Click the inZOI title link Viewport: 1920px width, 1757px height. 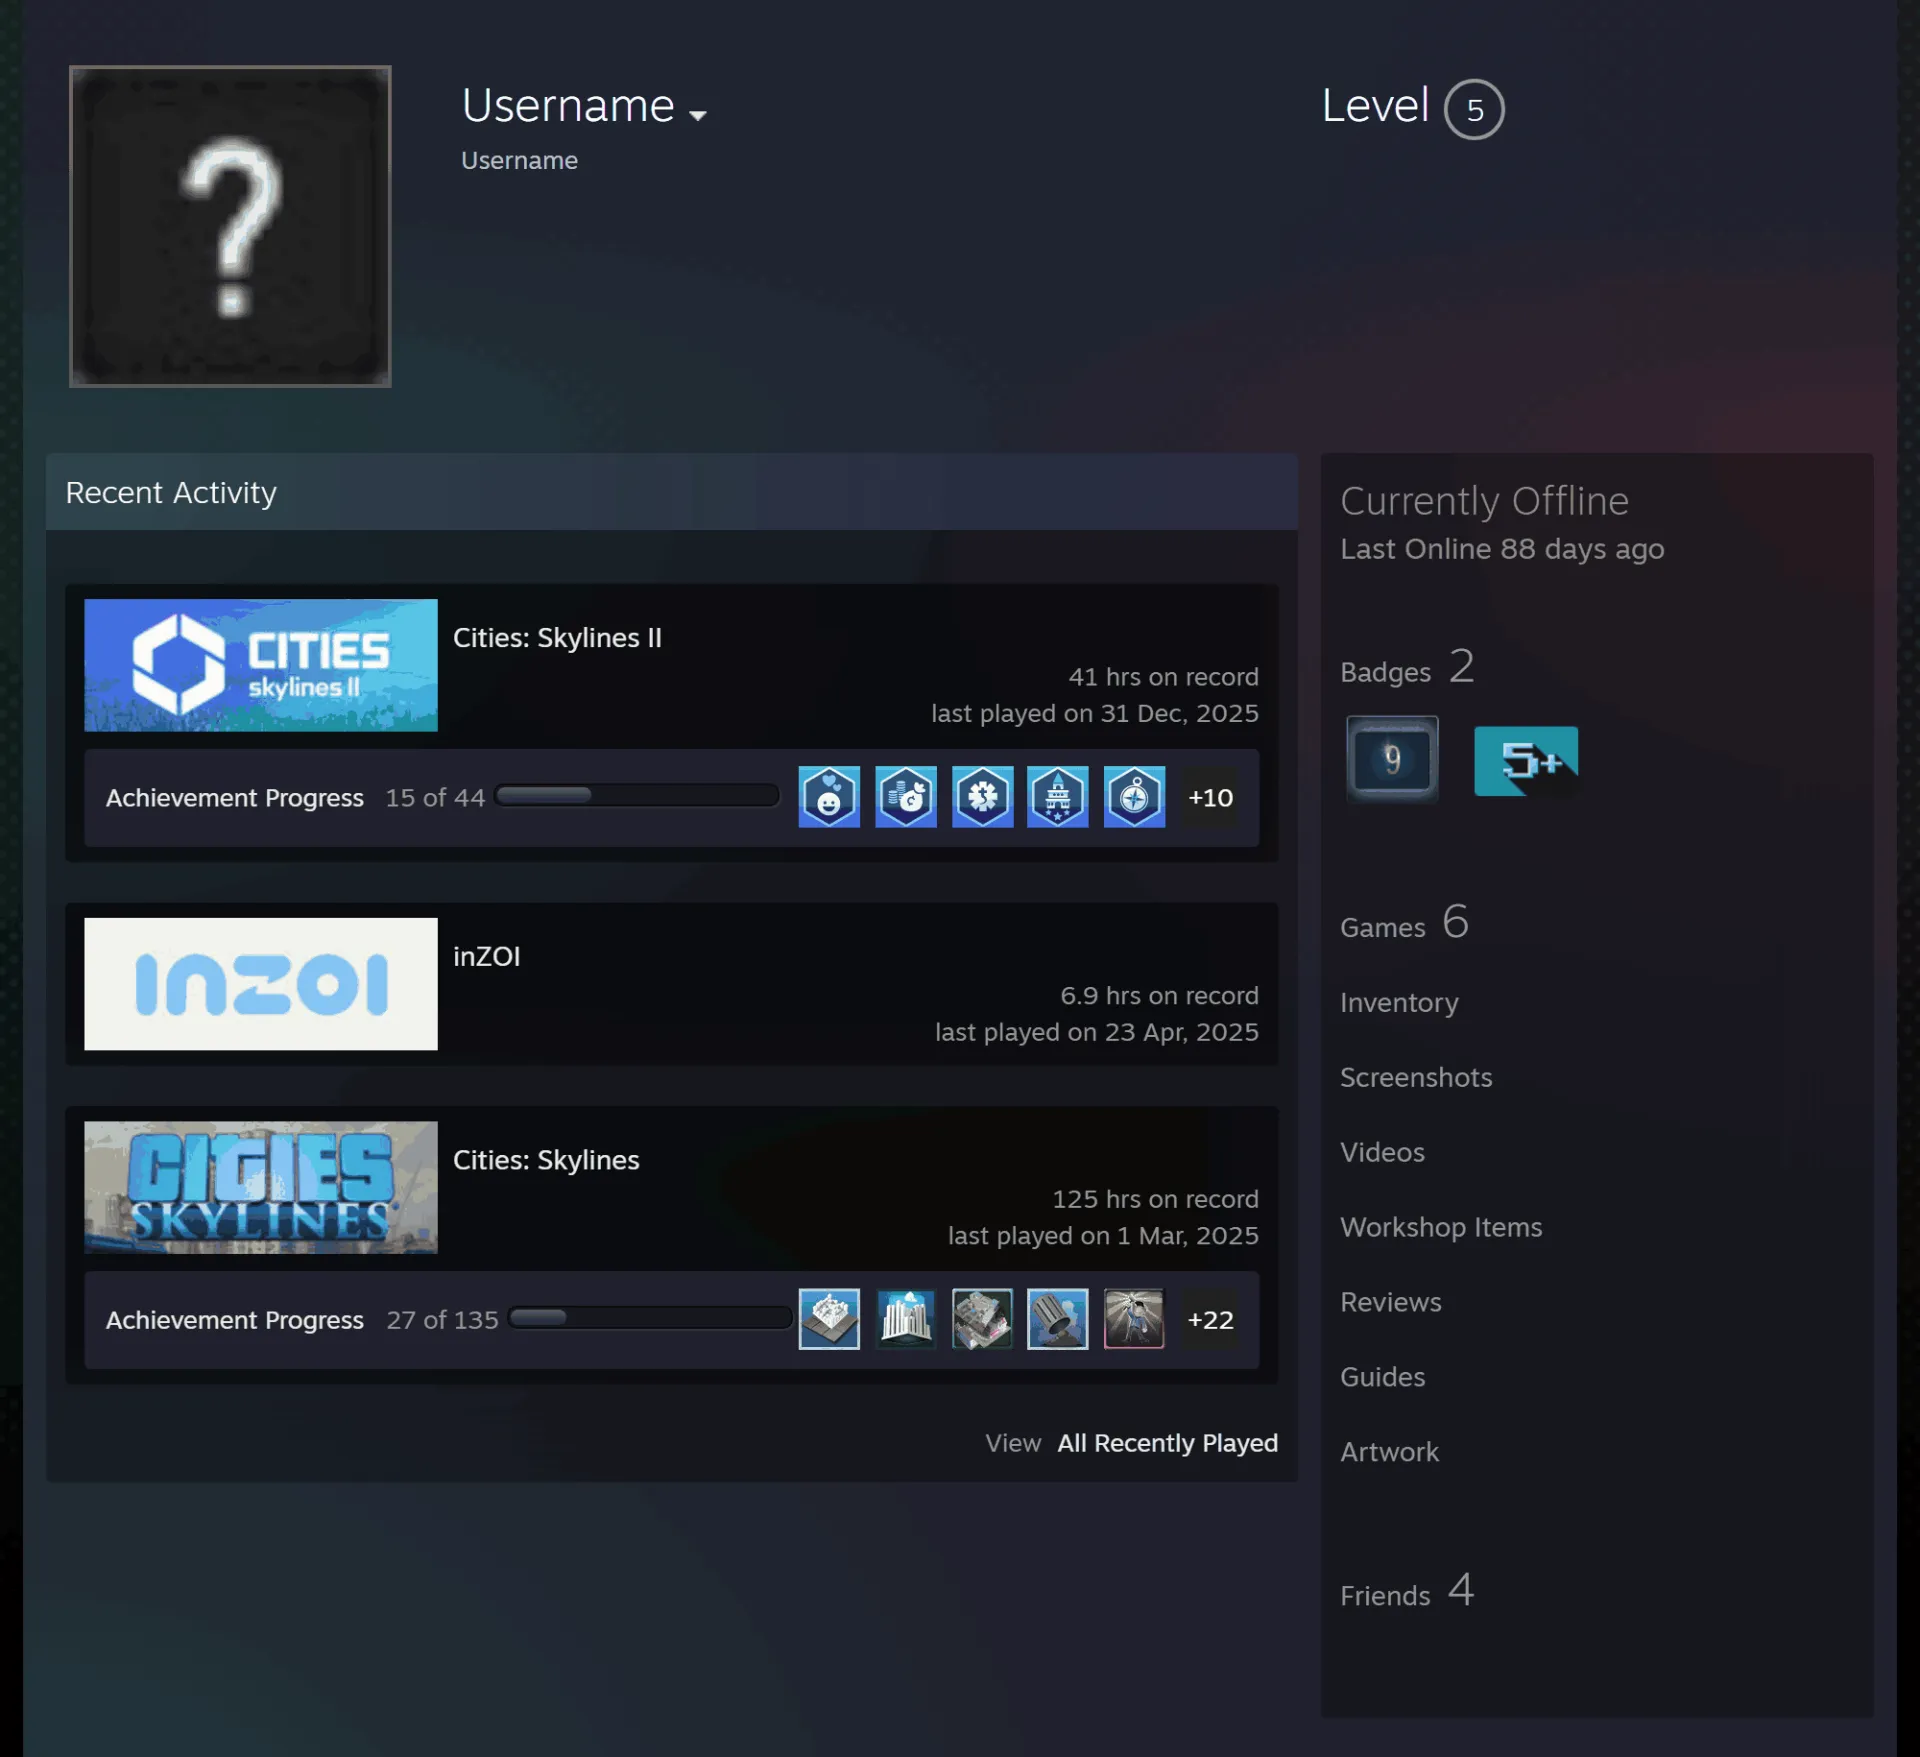[x=486, y=956]
